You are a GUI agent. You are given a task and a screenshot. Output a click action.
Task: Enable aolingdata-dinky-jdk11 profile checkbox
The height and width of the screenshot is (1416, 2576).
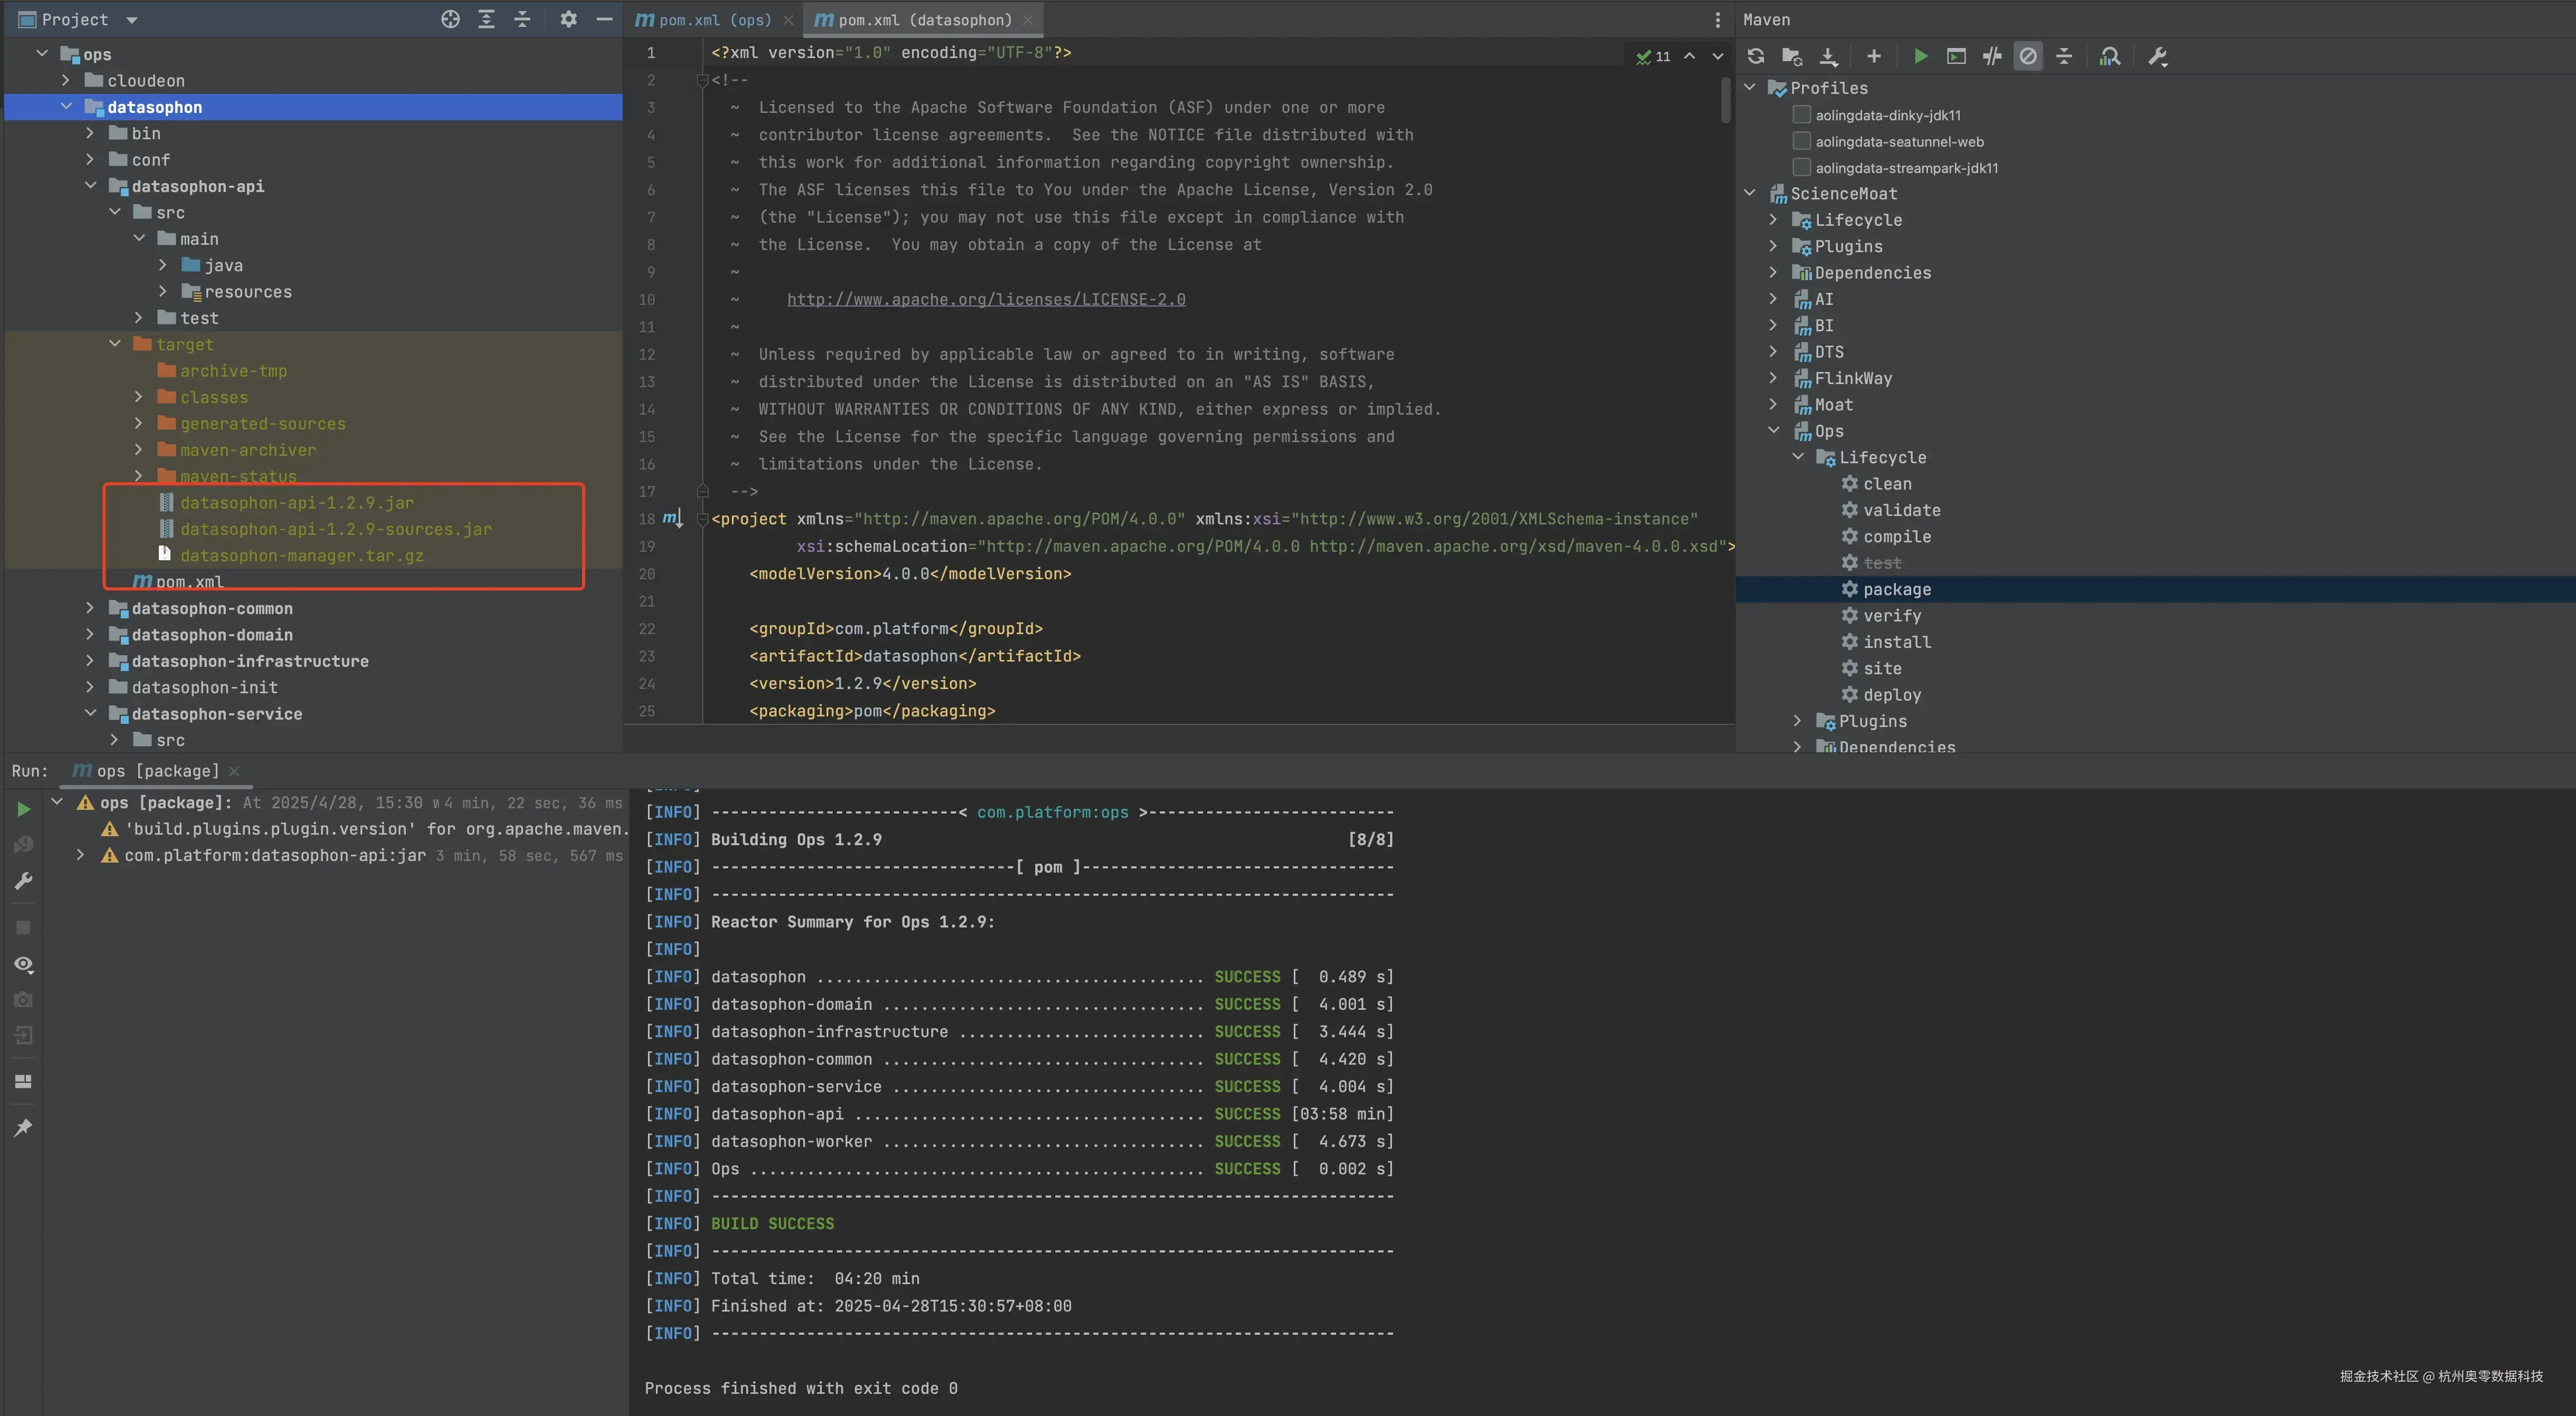coord(1802,115)
